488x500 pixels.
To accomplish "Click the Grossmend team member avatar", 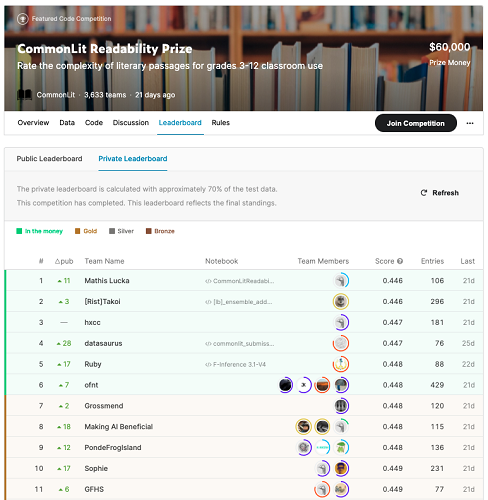I will (341, 406).
